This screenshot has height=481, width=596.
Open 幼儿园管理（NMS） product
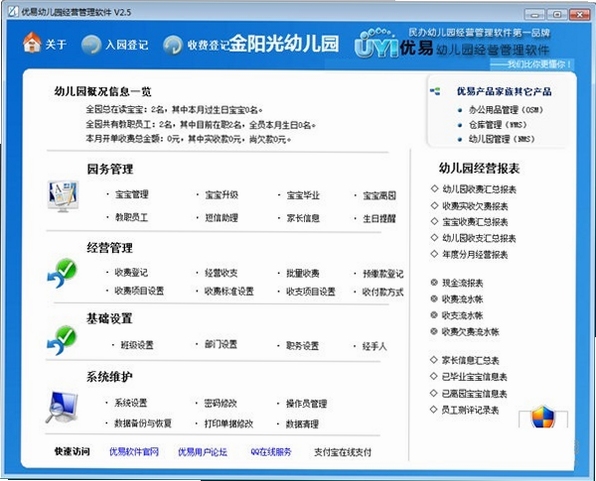pos(501,139)
